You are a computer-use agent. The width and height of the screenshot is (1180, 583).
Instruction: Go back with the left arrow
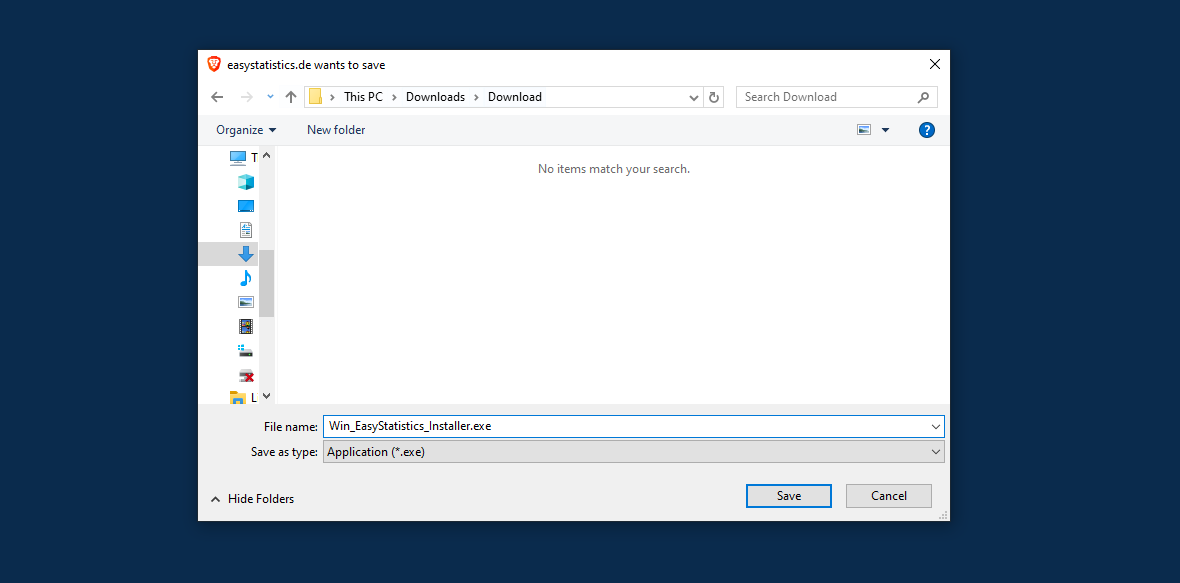[x=217, y=97]
